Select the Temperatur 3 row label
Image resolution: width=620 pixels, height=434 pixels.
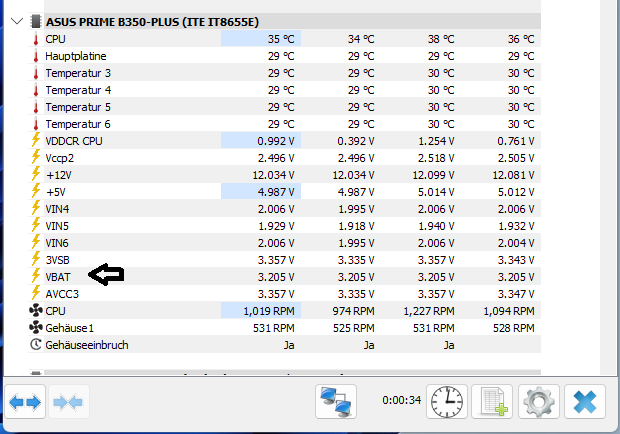pyautogui.click(x=78, y=73)
